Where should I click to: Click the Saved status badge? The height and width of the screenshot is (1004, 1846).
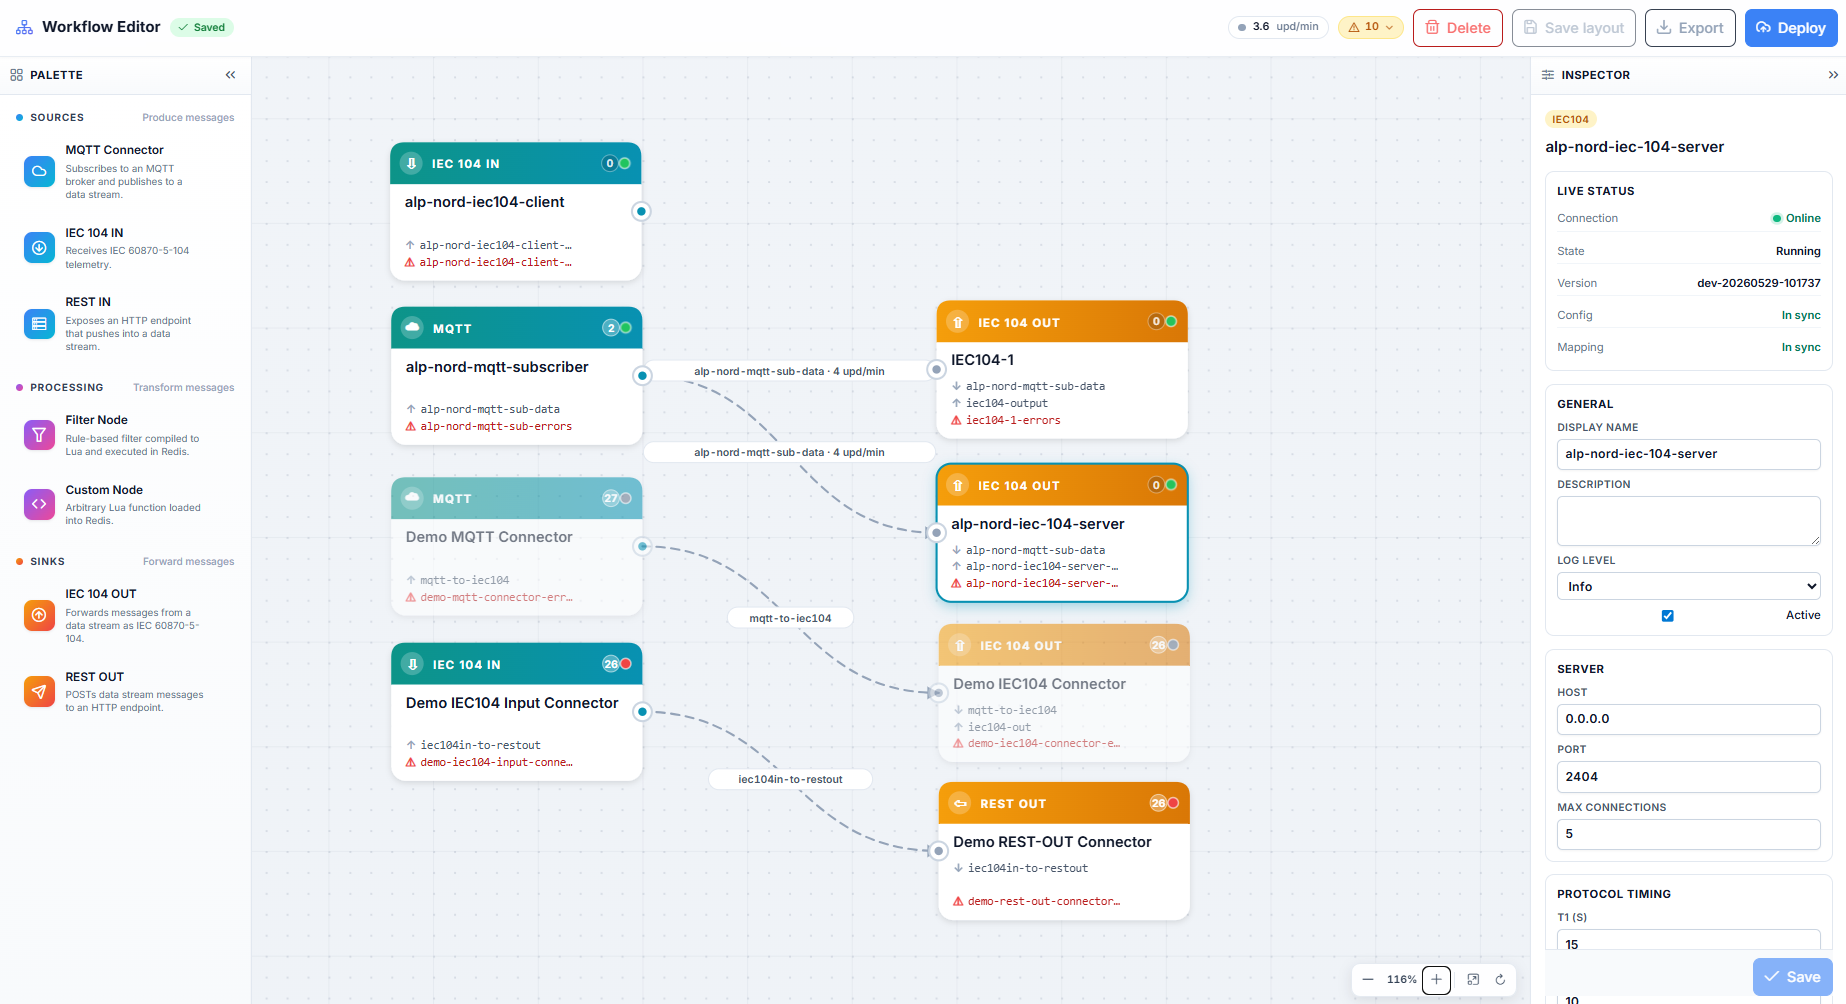[202, 27]
